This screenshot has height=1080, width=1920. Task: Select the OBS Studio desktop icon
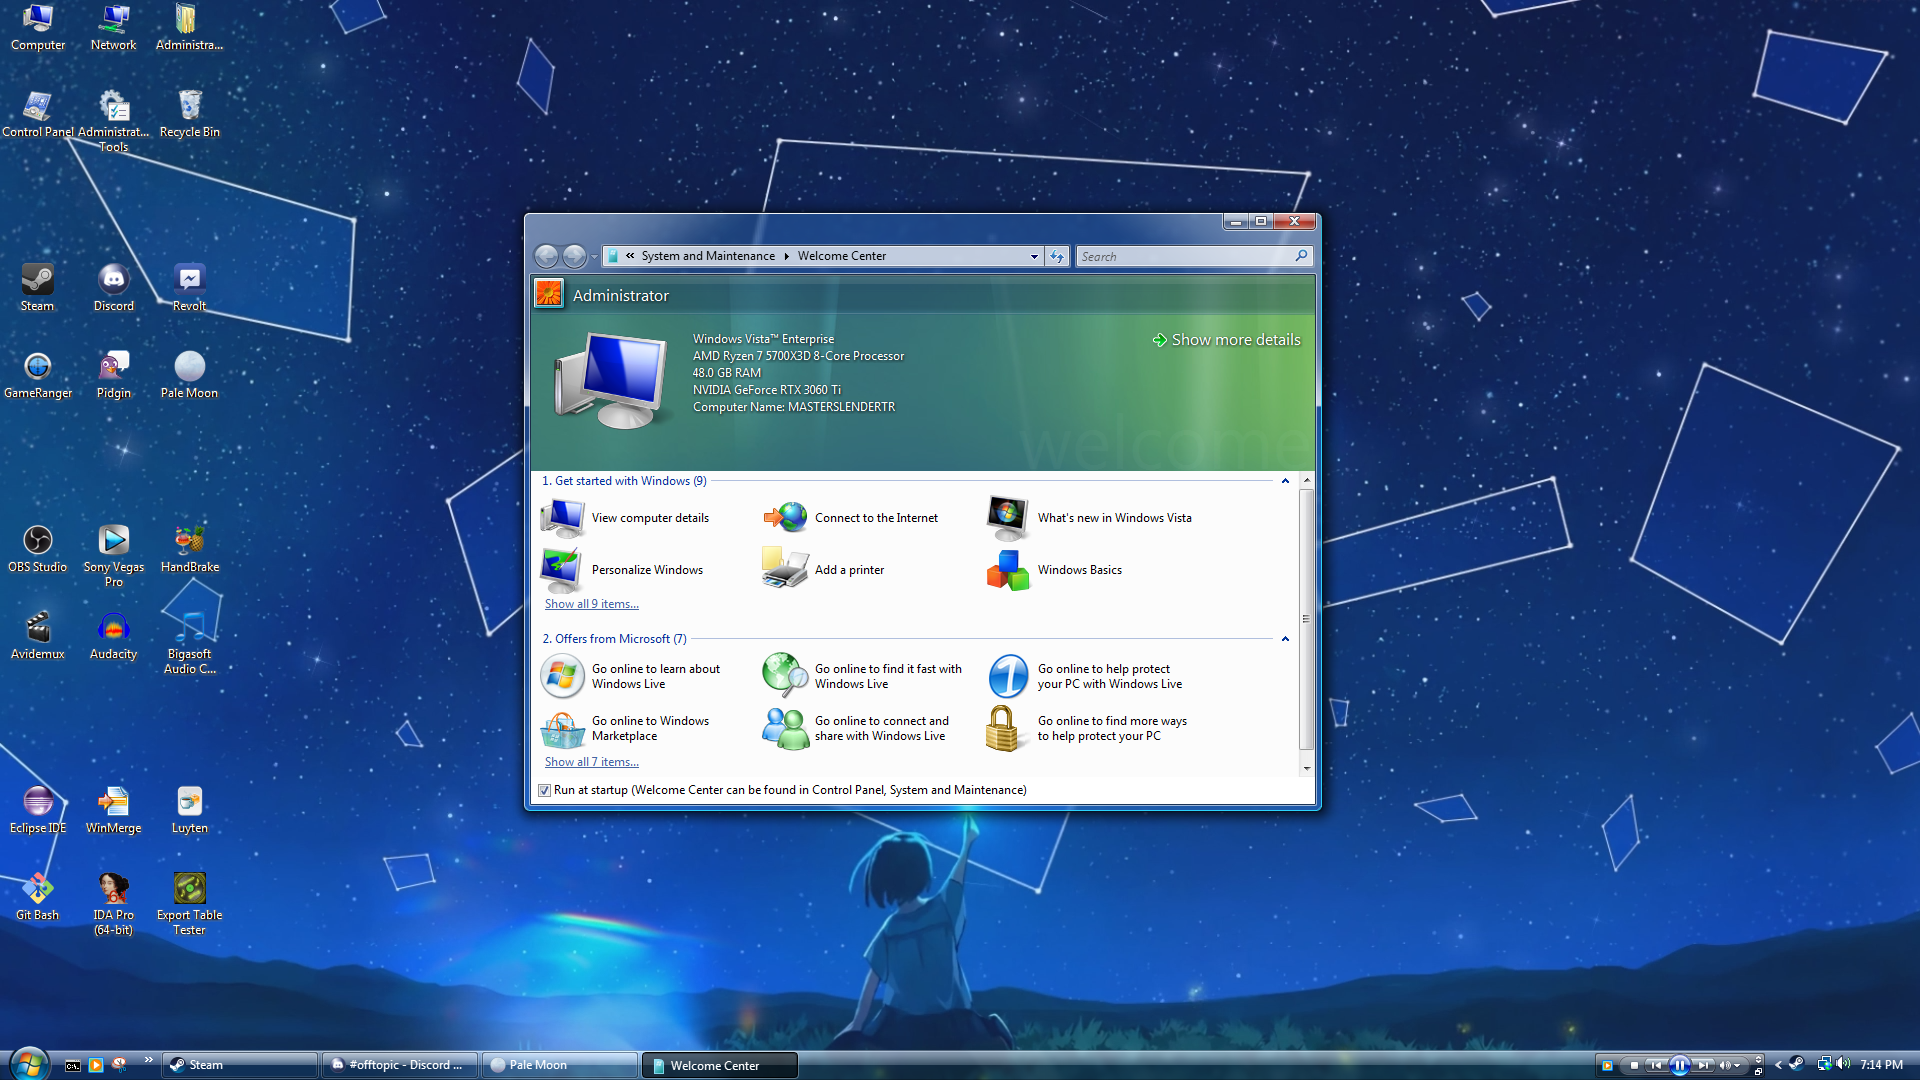click(x=38, y=549)
